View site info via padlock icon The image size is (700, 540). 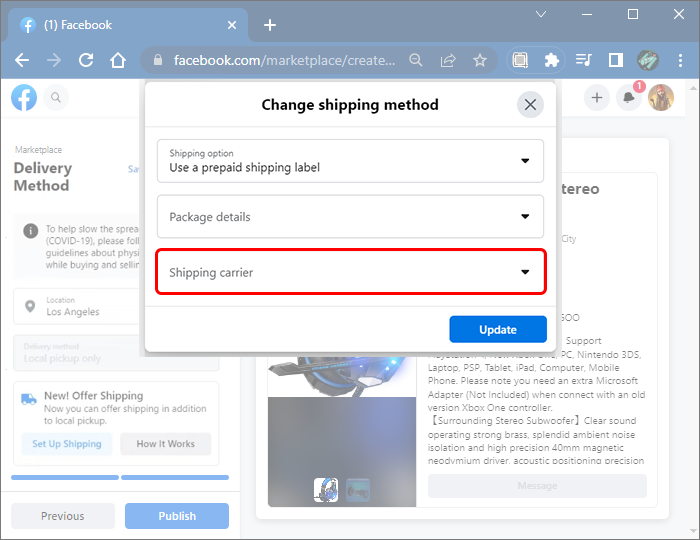[158, 60]
